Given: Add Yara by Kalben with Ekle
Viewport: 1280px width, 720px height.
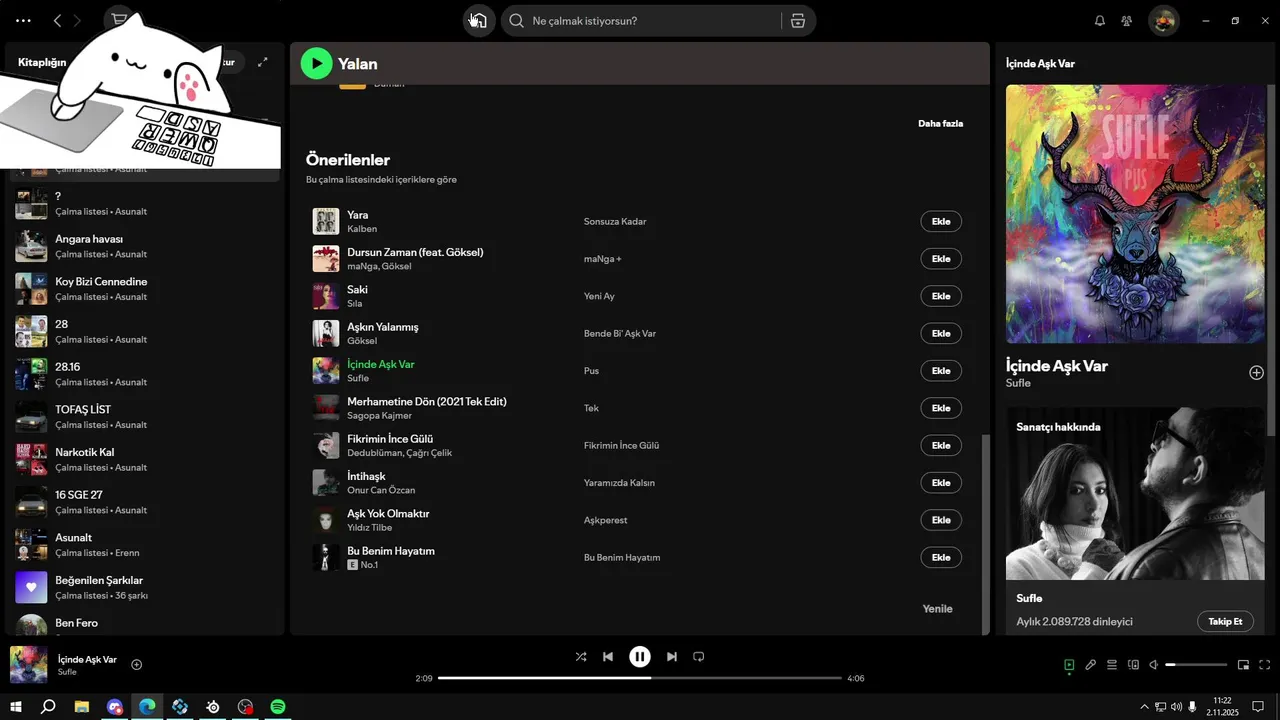Looking at the screenshot, I should pos(941,221).
